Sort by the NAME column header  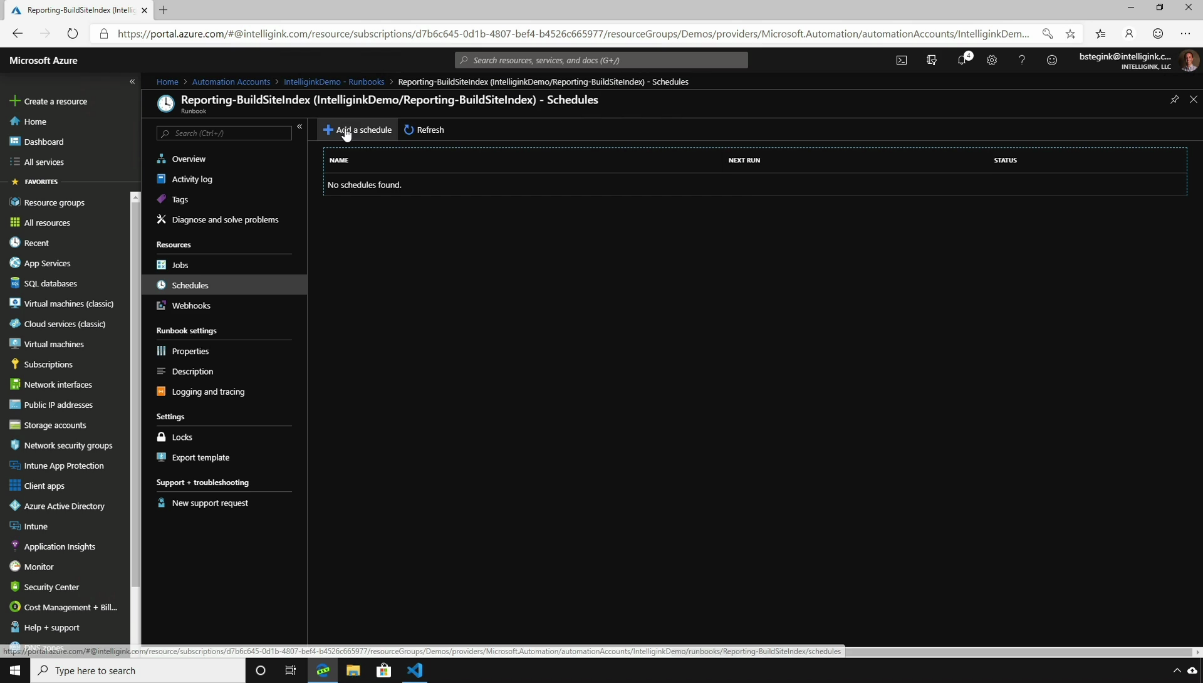(339, 160)
